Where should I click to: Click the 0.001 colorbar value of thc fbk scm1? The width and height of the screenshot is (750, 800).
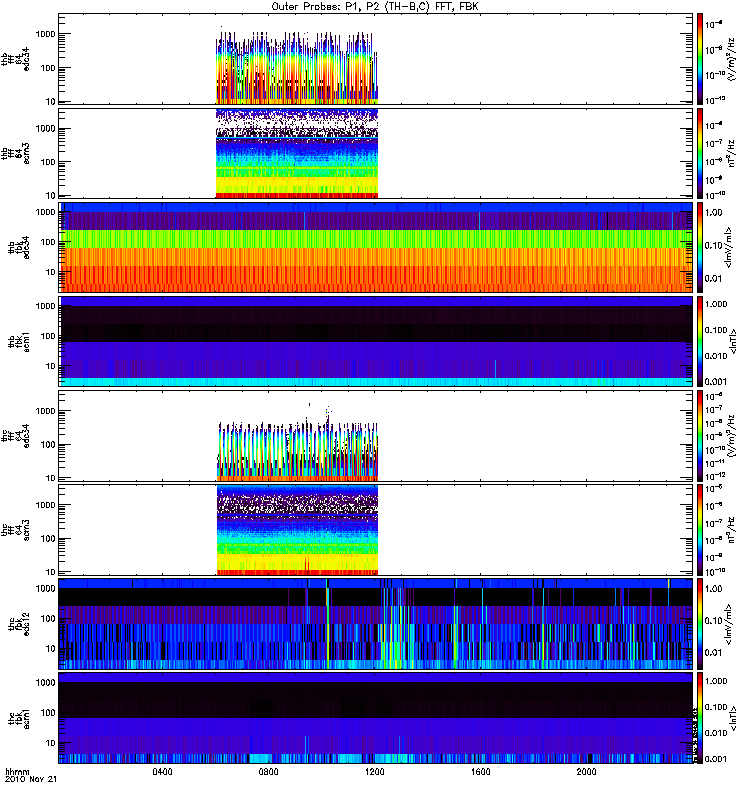(716, 759)
